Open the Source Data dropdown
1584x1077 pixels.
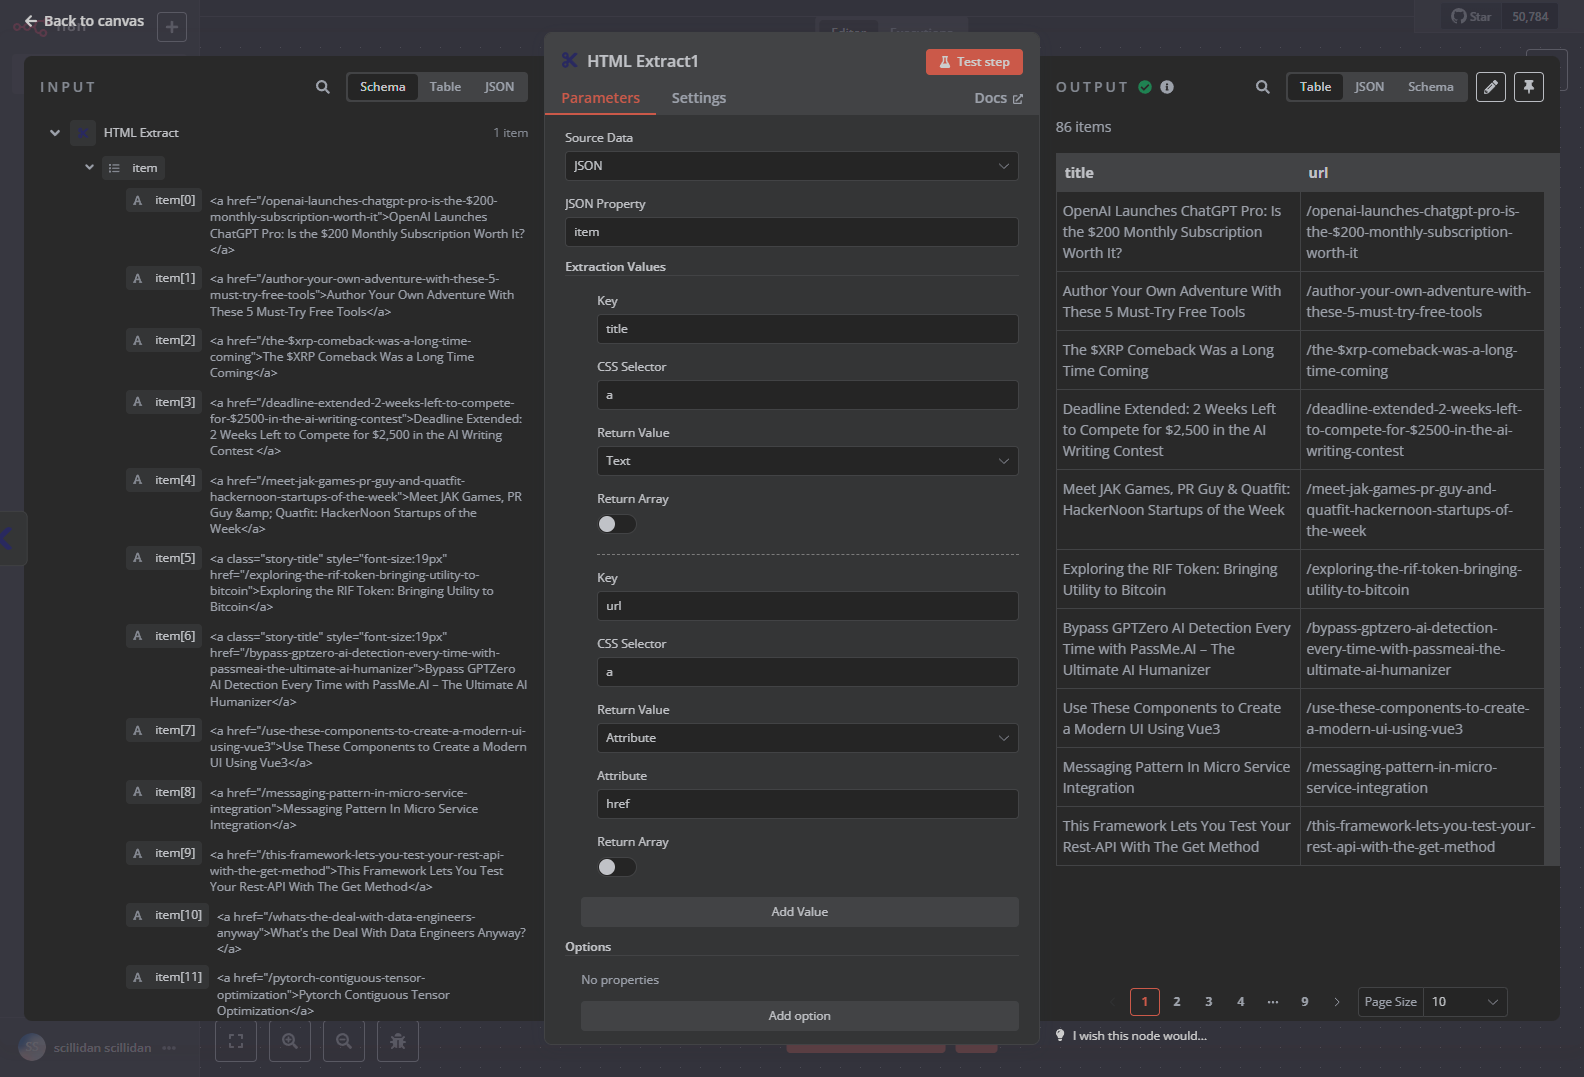point(792,166)
